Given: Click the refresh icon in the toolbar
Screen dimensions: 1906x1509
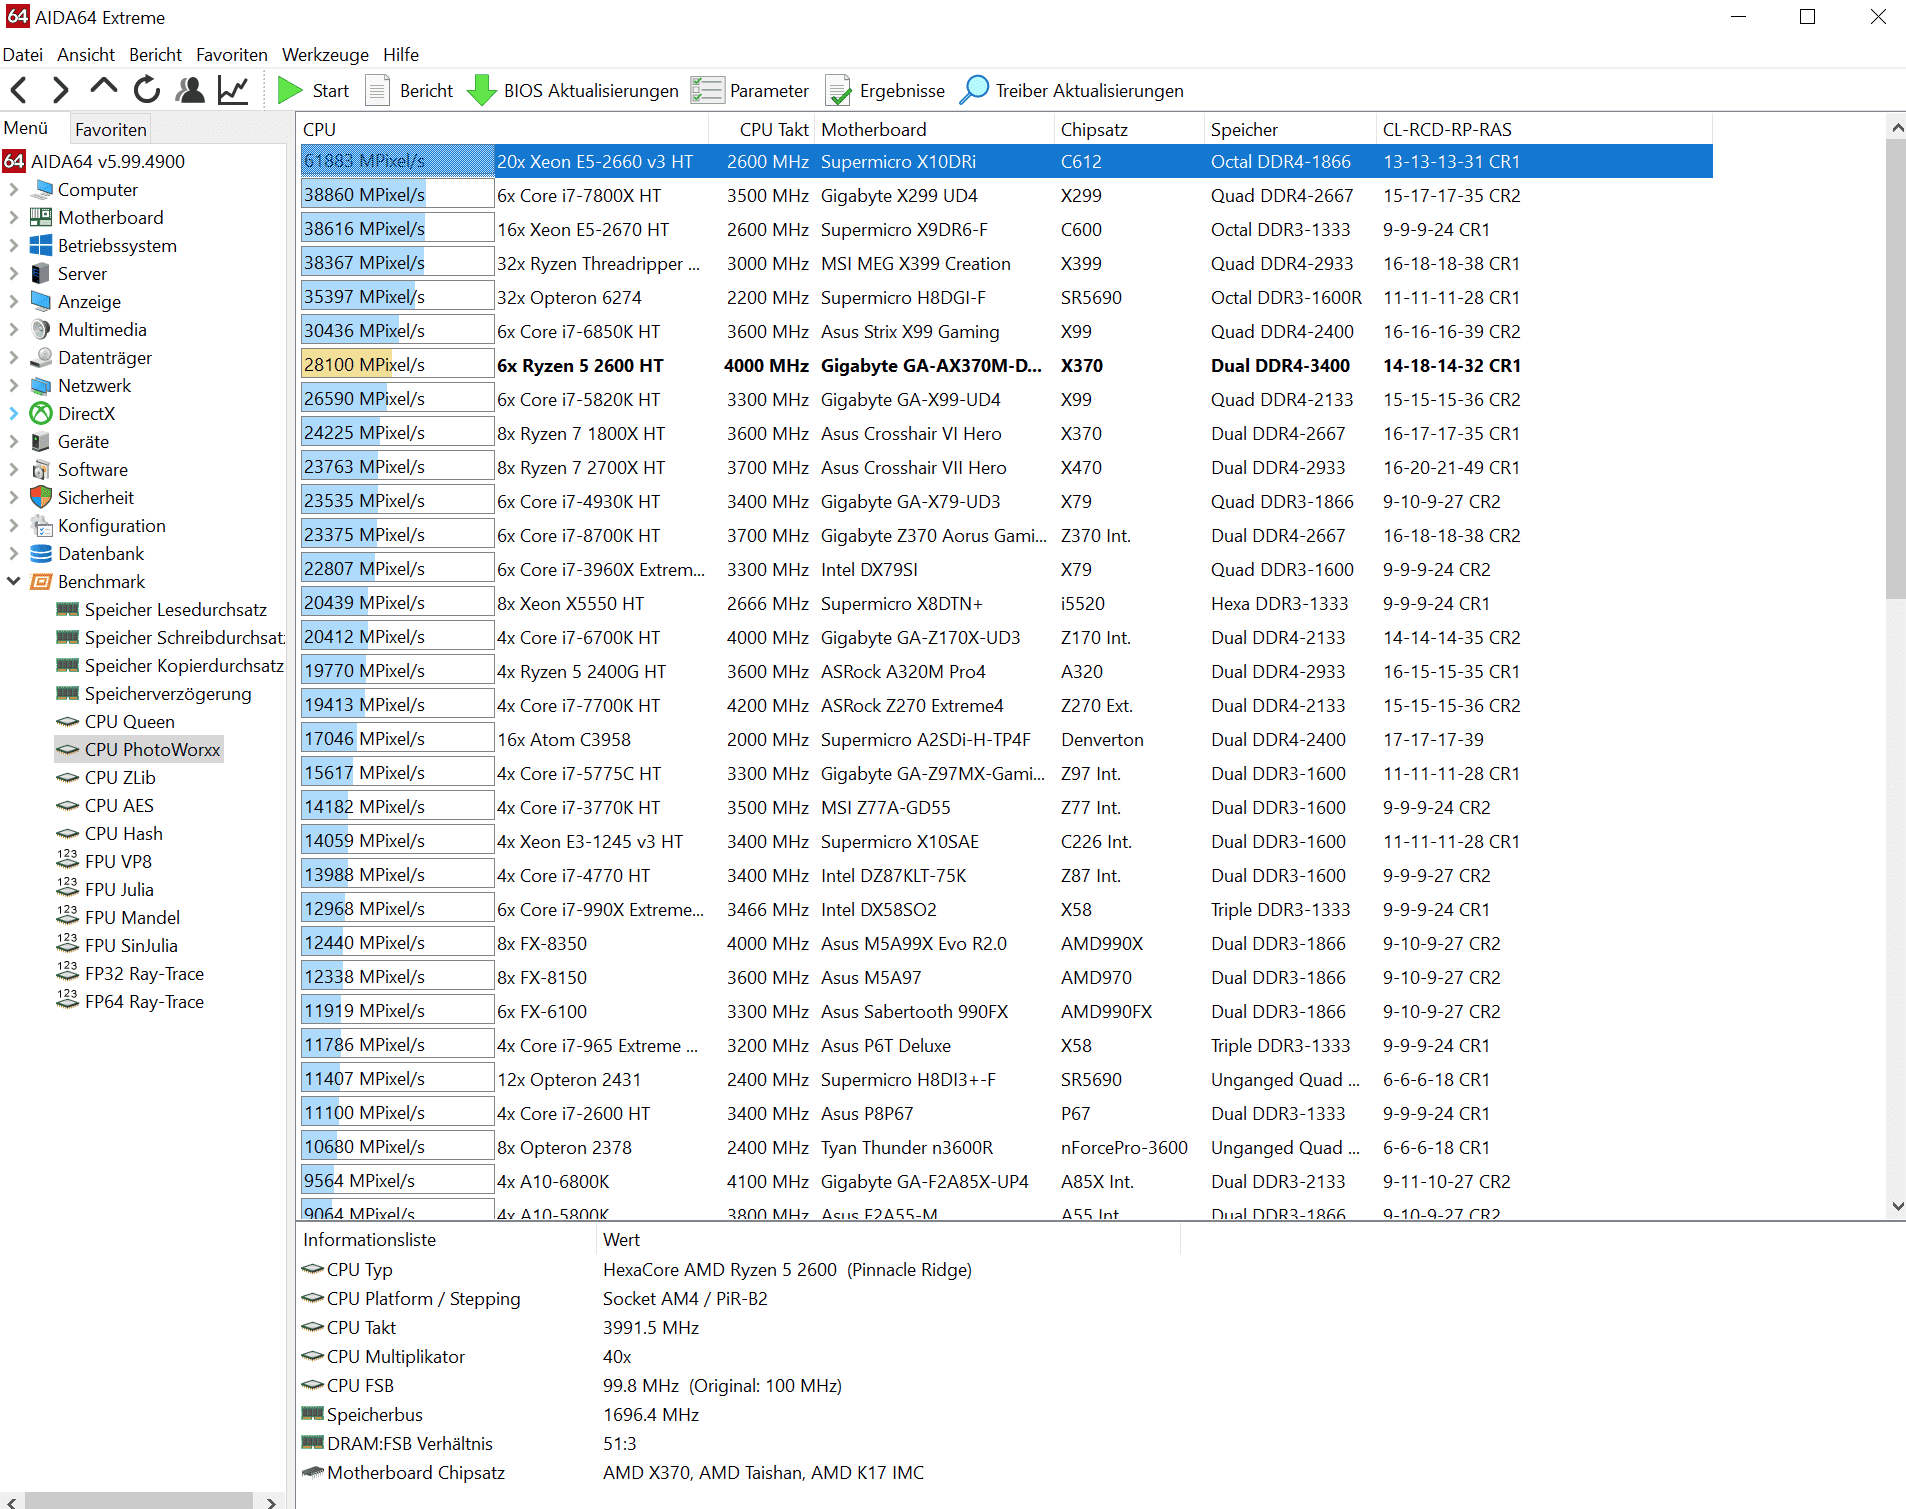Looking at the screenshot, I should 147,90.
